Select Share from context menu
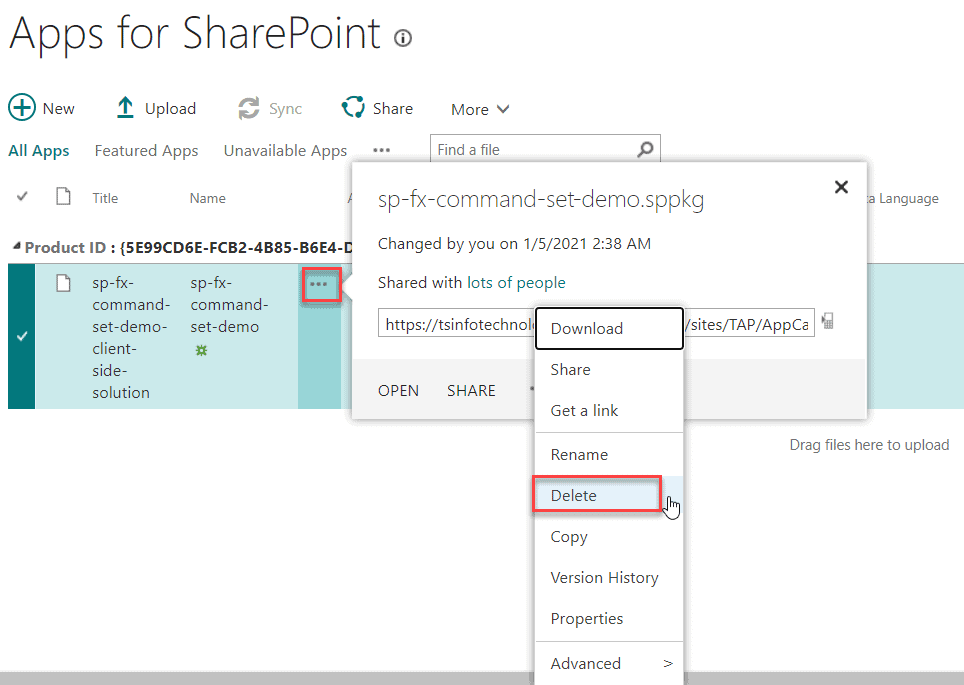 (609, 370)
